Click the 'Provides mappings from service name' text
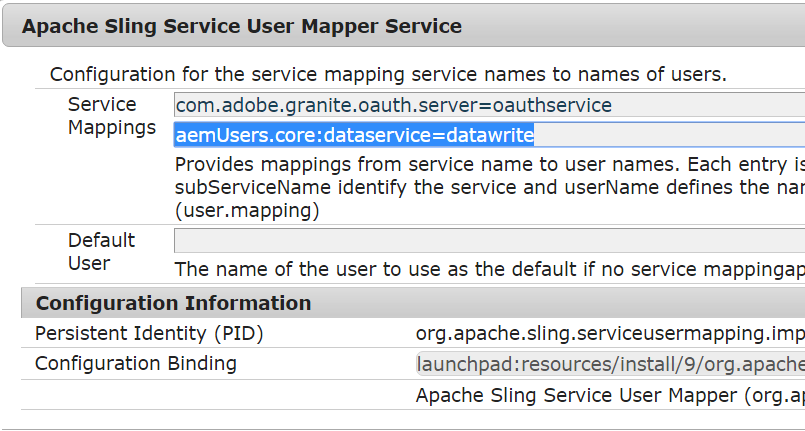The height and width of the screenshot is (431, 805). click(490, 165)
